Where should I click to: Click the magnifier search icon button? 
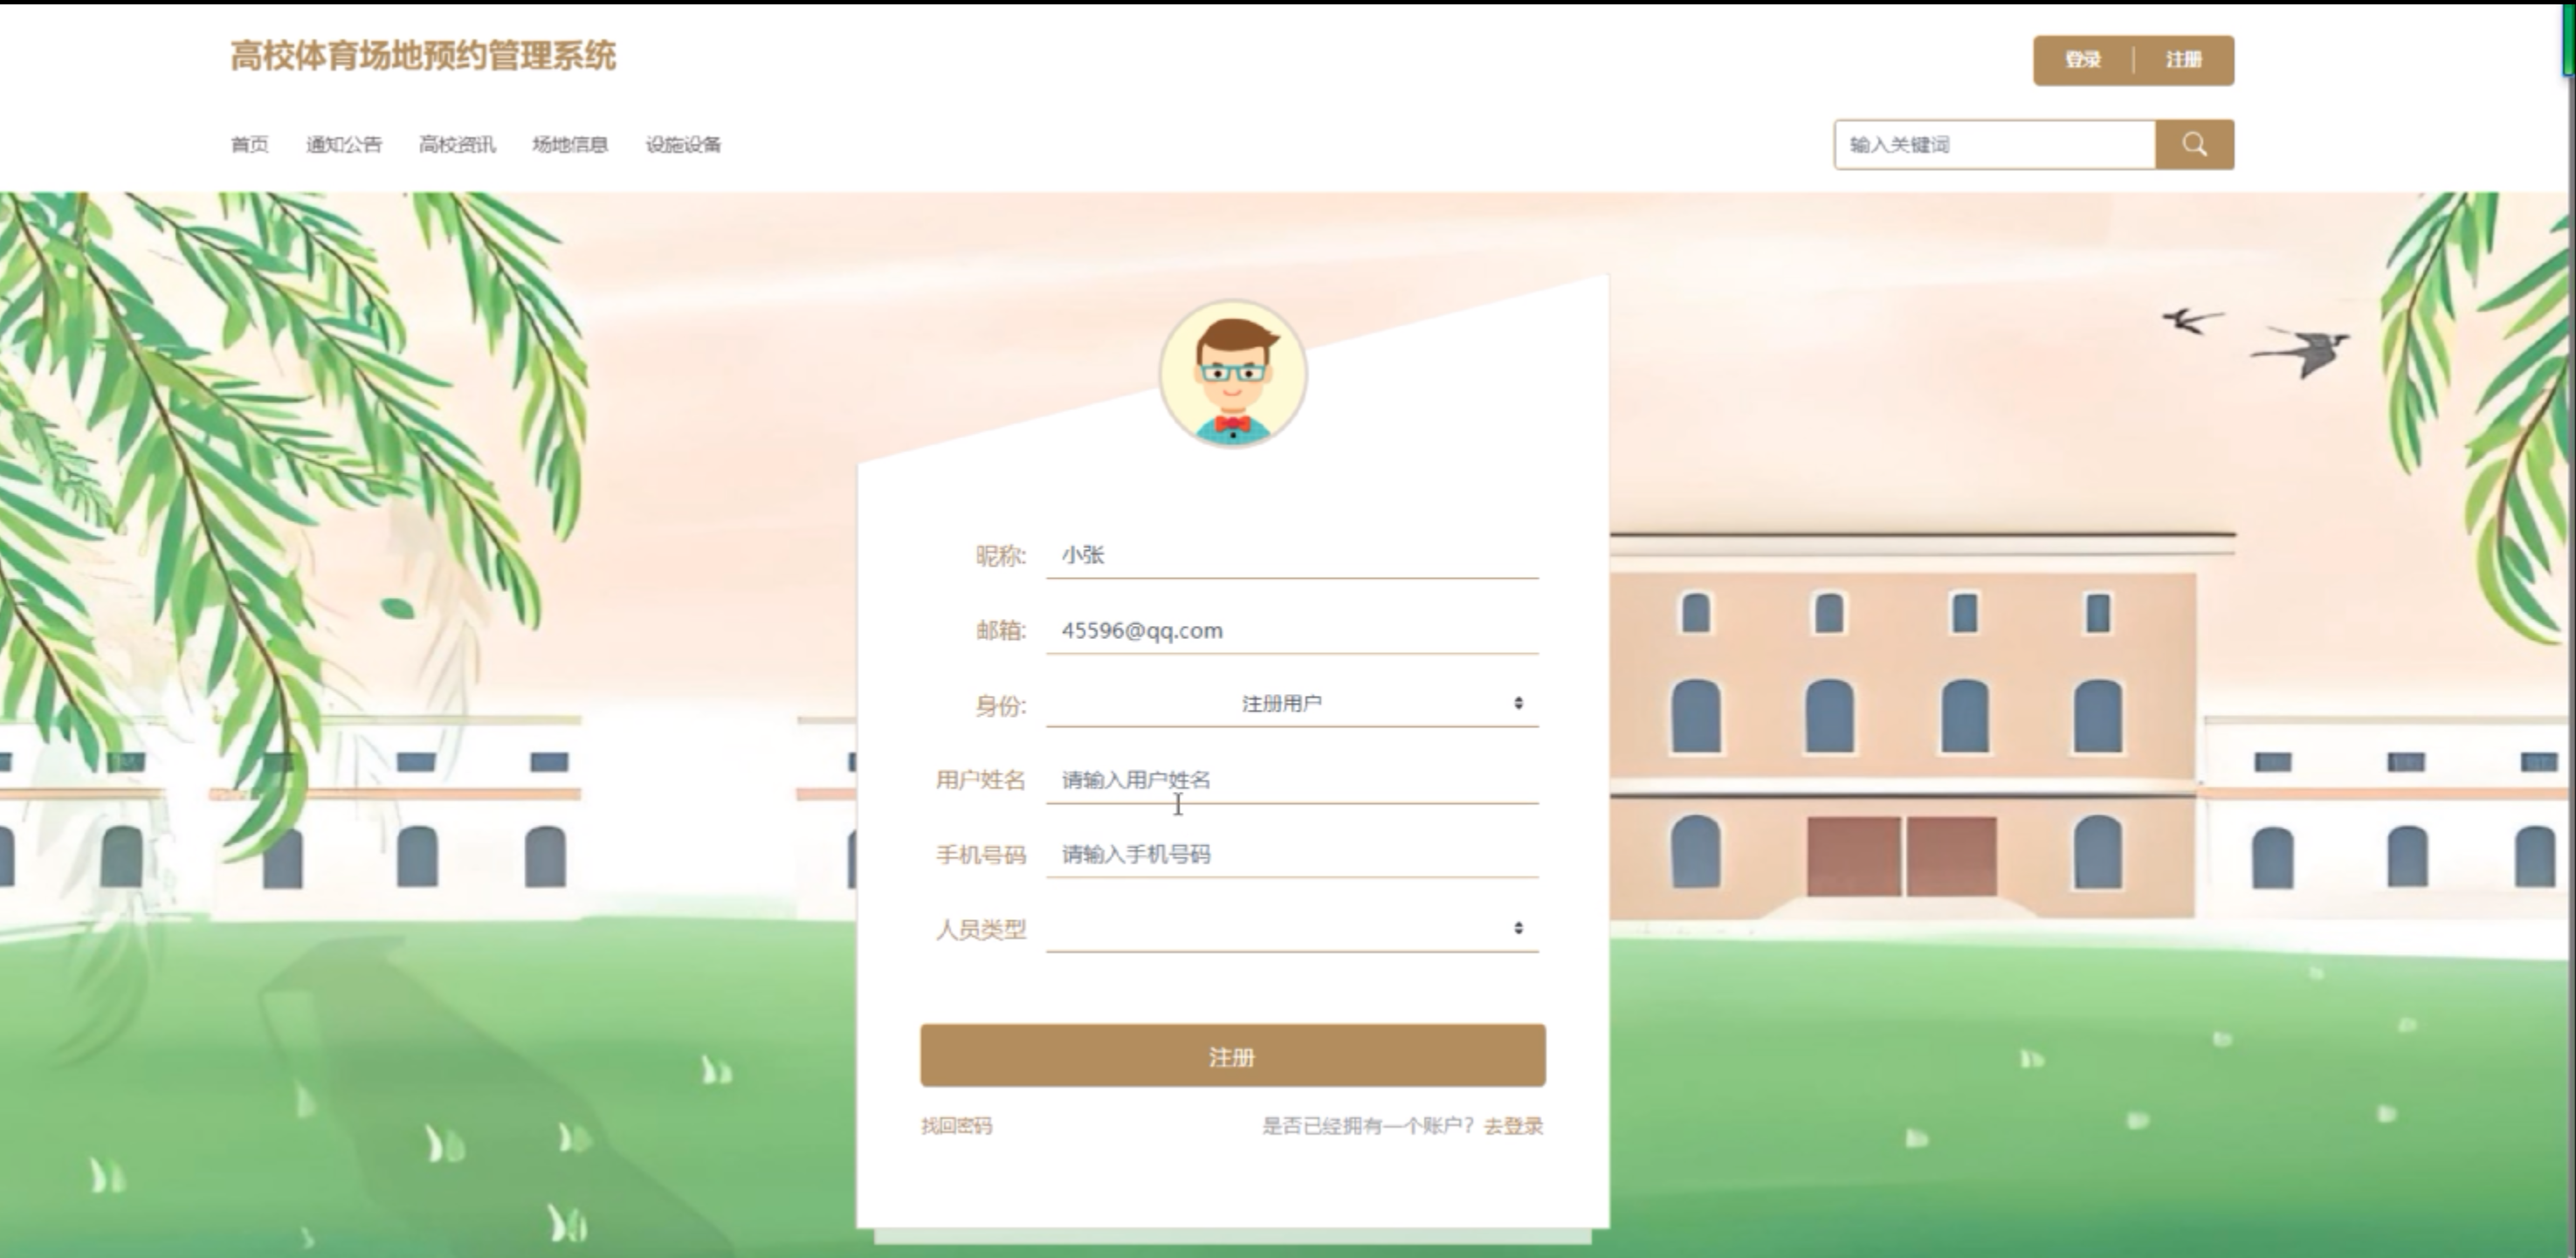[2194, 145]
